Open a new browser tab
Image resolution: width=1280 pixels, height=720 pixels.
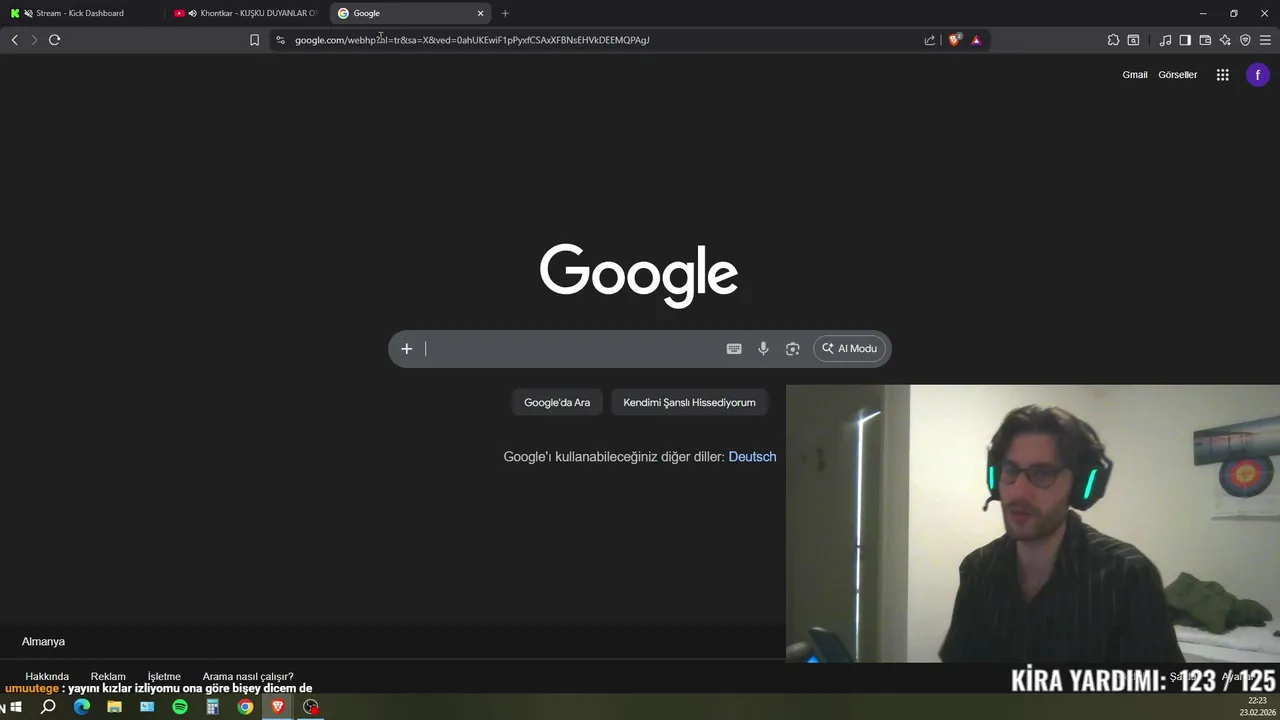click(x=505, y=13)
